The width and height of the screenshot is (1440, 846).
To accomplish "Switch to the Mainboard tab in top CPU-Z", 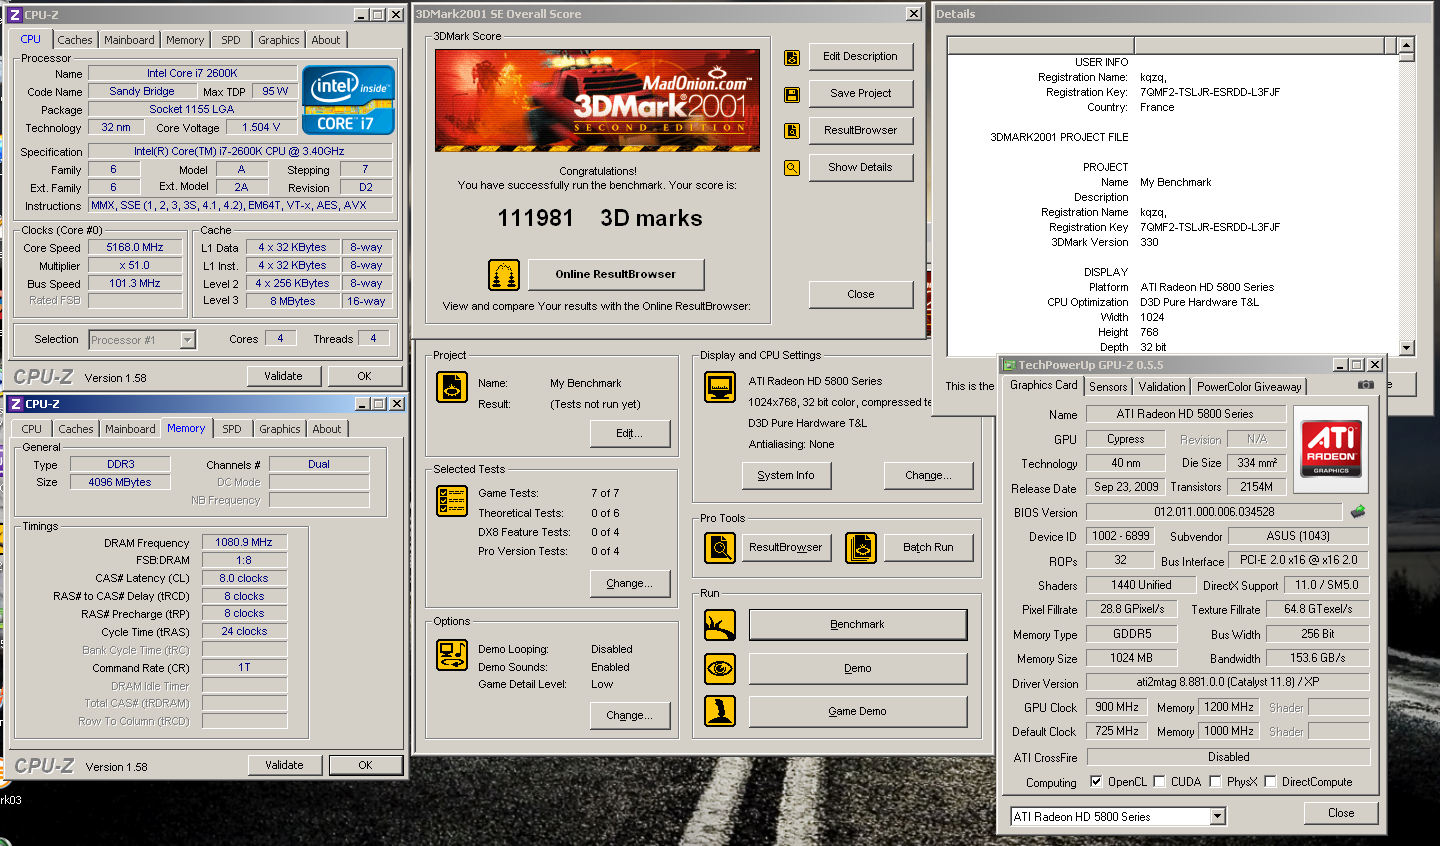I will point(129,40).
